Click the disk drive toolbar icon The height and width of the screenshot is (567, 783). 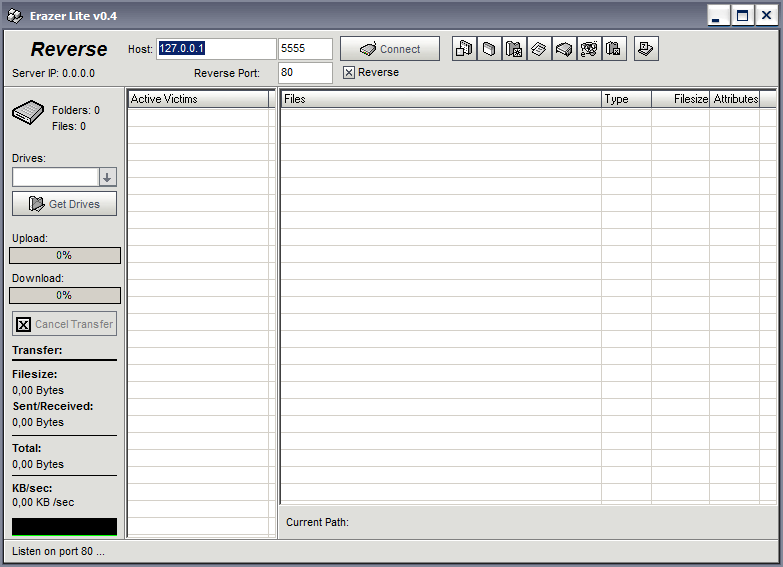564,49
